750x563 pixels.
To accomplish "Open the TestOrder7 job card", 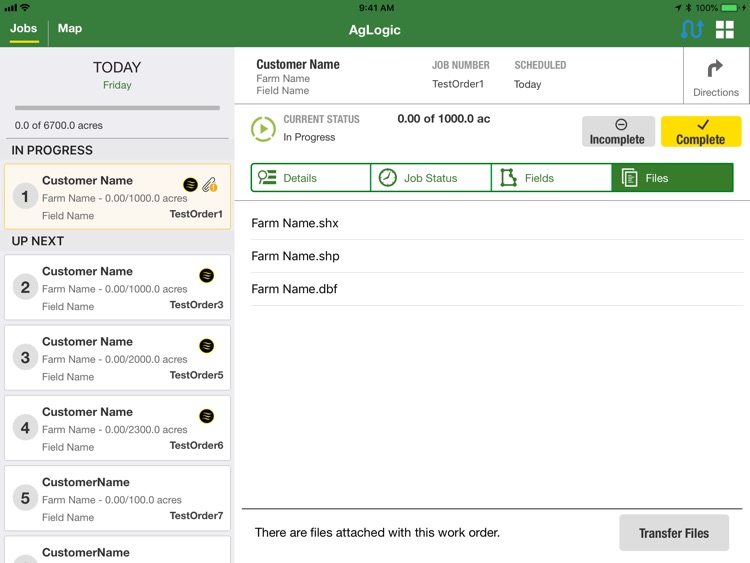I will (117, 498).
